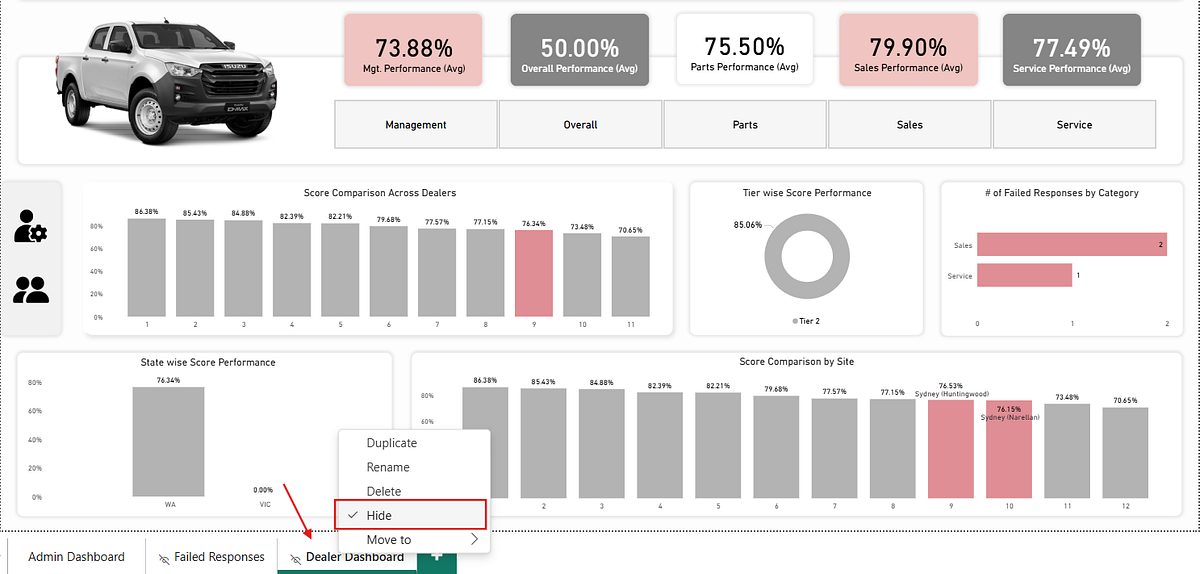Select the Isuzu D-Max truck image

[x=167, y=81]
